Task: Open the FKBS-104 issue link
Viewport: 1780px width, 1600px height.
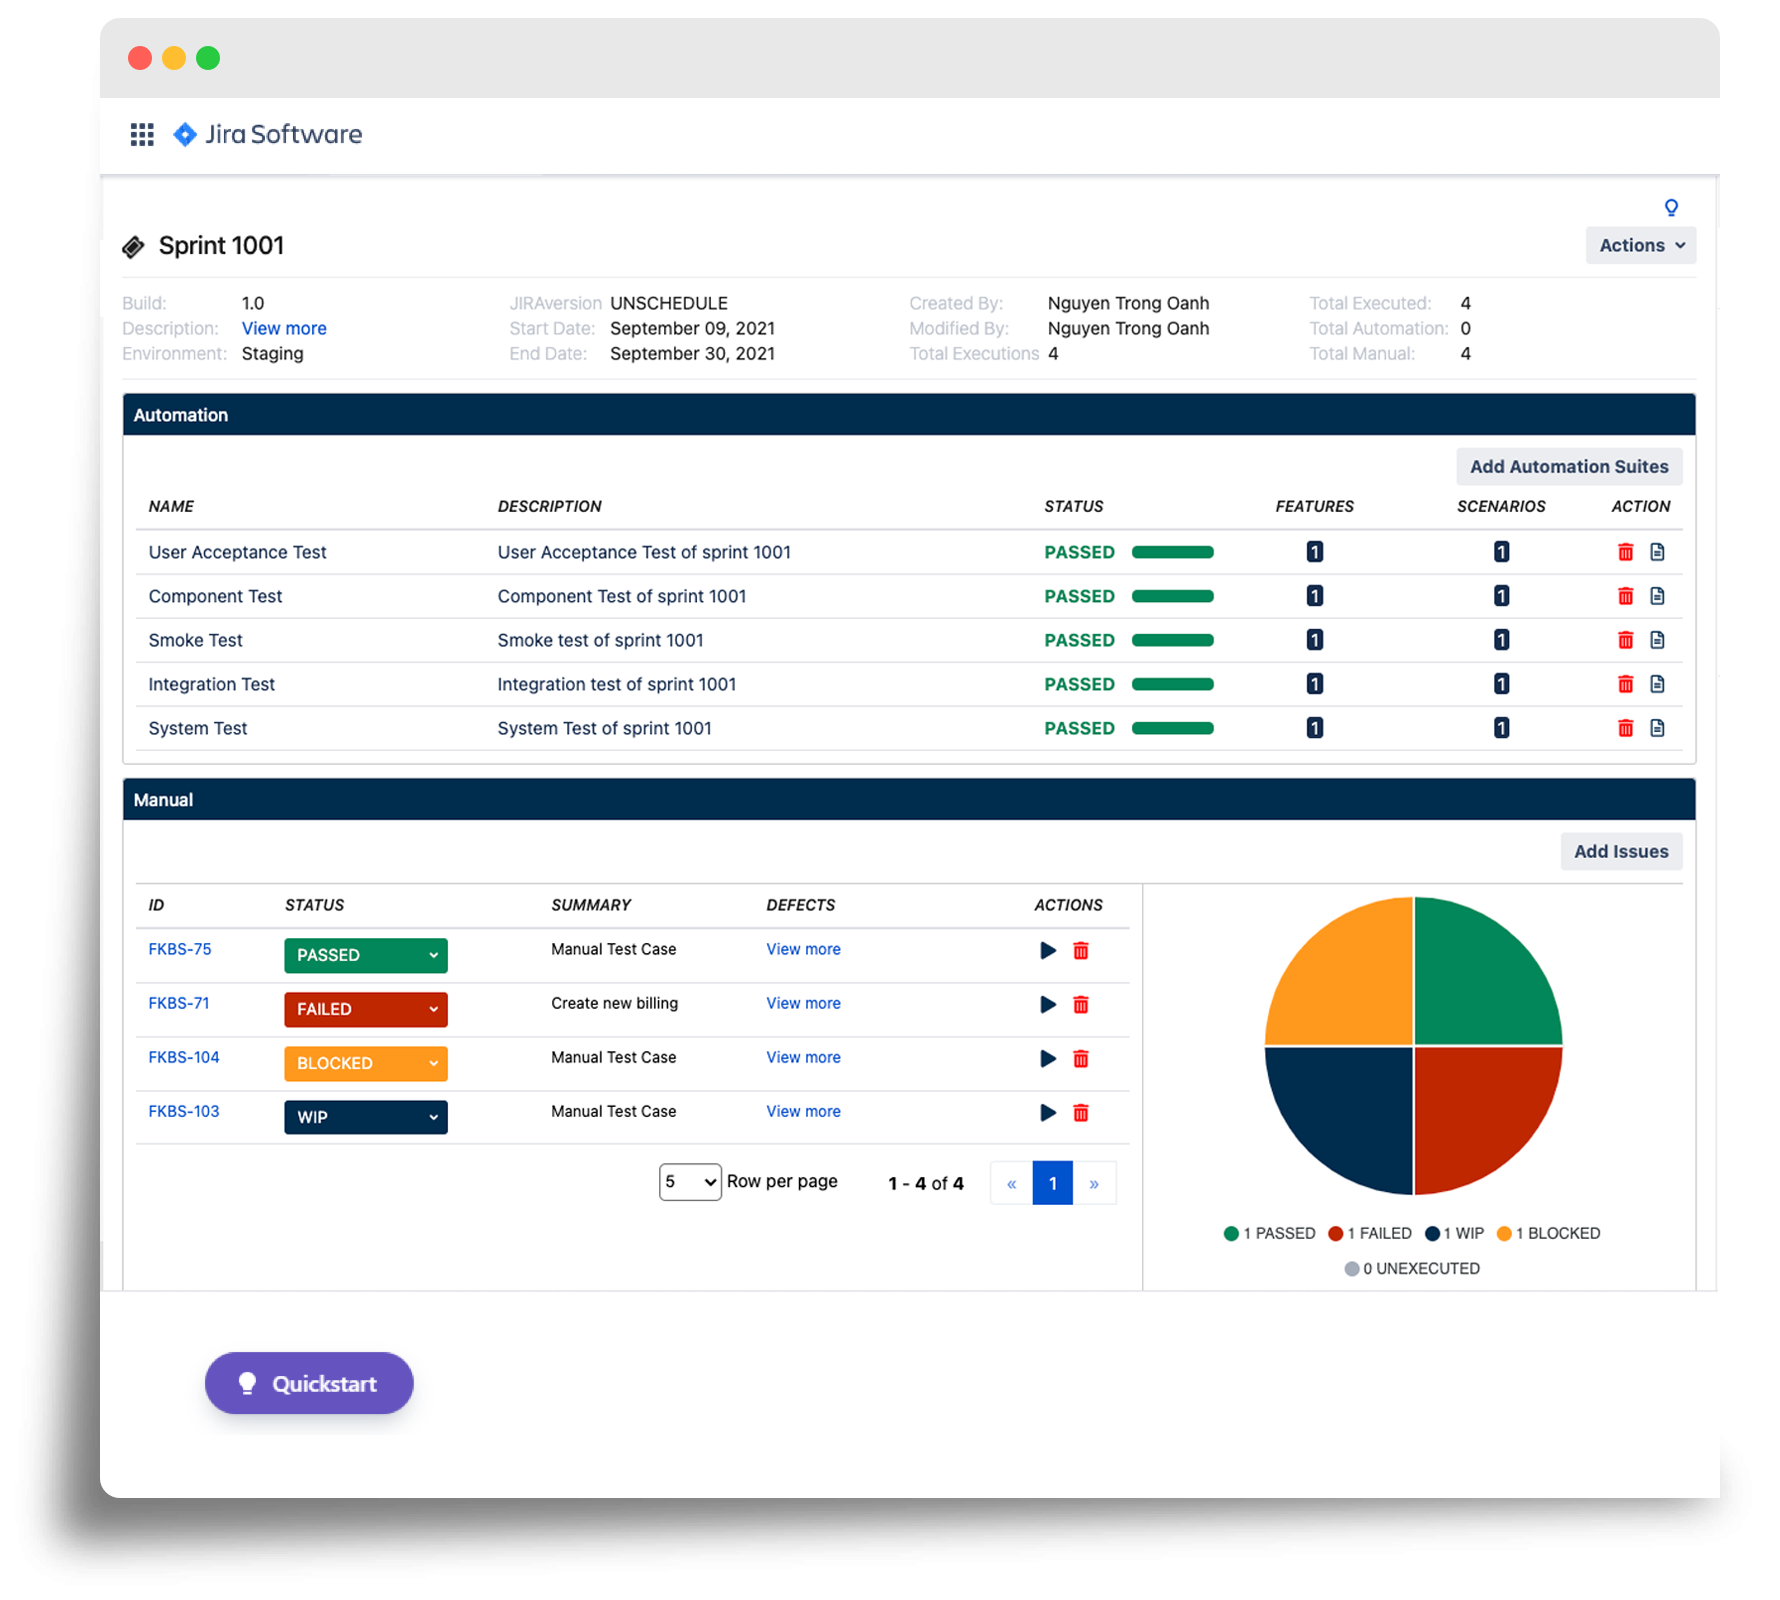Action: click(184, 1057)
